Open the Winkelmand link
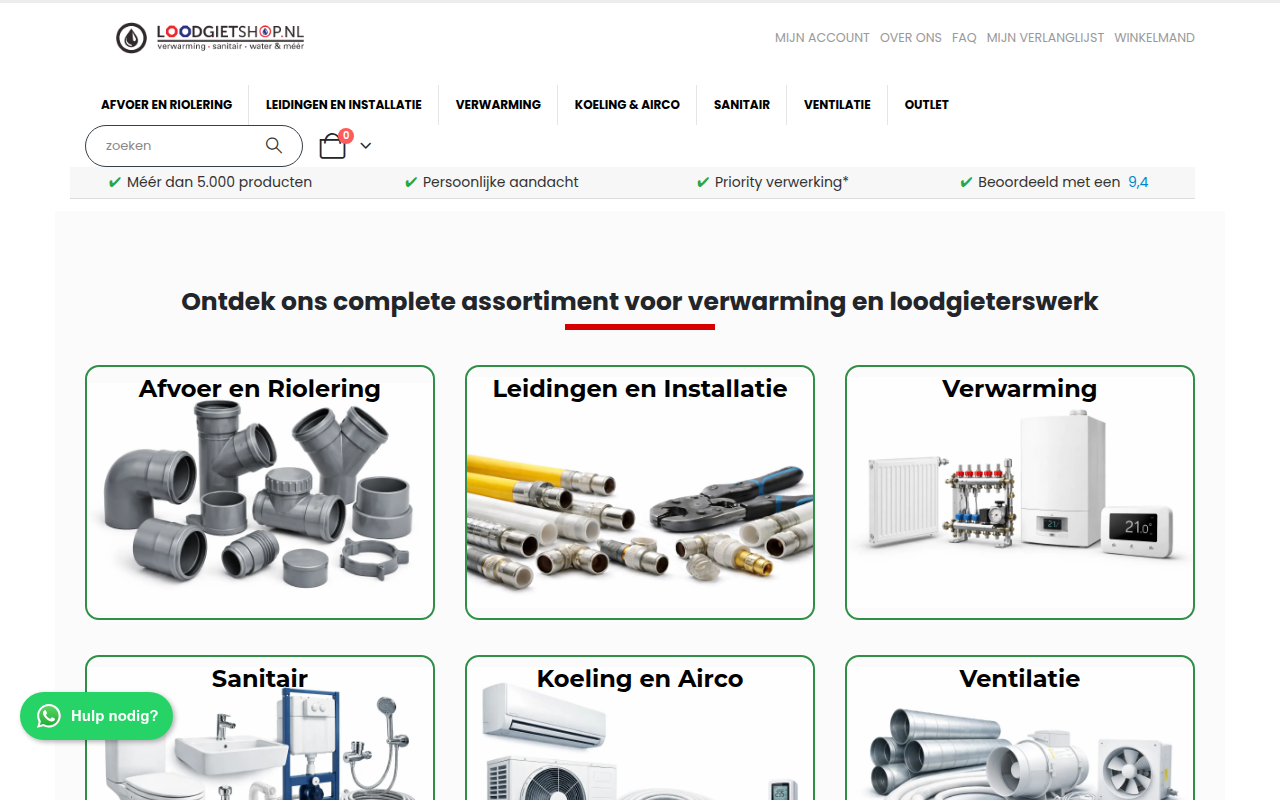 [1154, 38]
